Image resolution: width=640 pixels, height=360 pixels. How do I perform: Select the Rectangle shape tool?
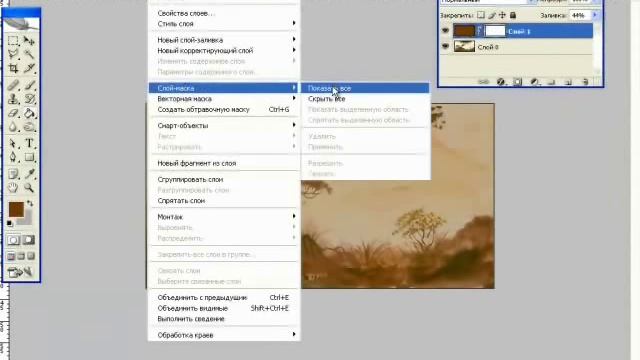pos(29,157)
